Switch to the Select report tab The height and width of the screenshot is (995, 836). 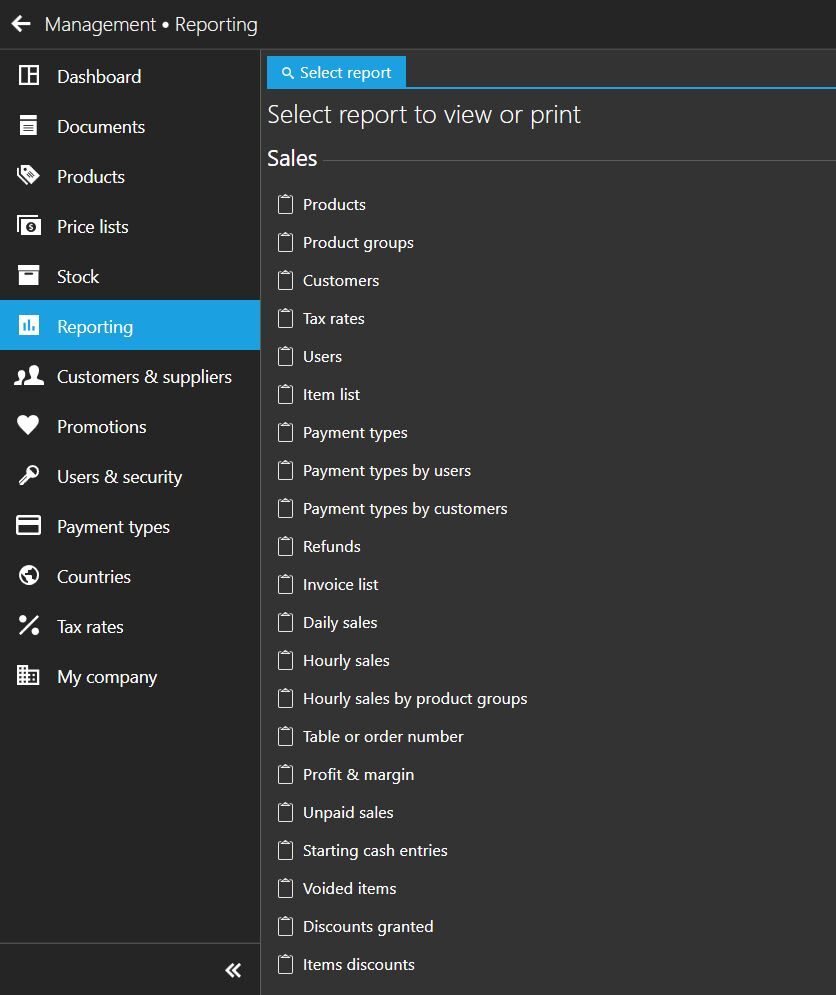click(336, 73)
